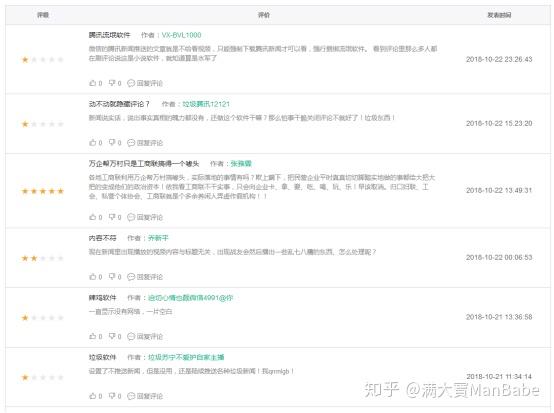
Task: Click timestamp 2018-10-22 00:06:53
Action: click(x=499, y=258)
